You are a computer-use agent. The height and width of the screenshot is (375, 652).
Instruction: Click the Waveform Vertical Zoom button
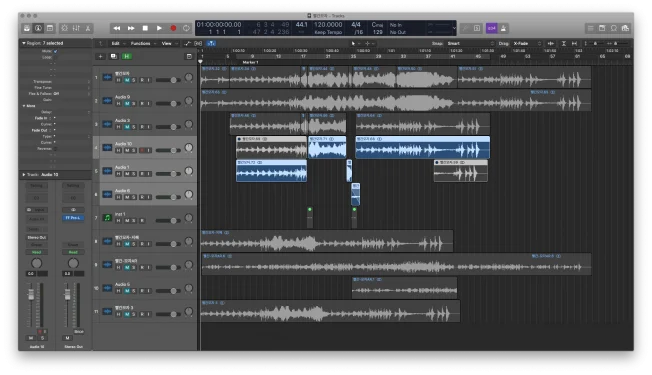click(x=551, y=43)
